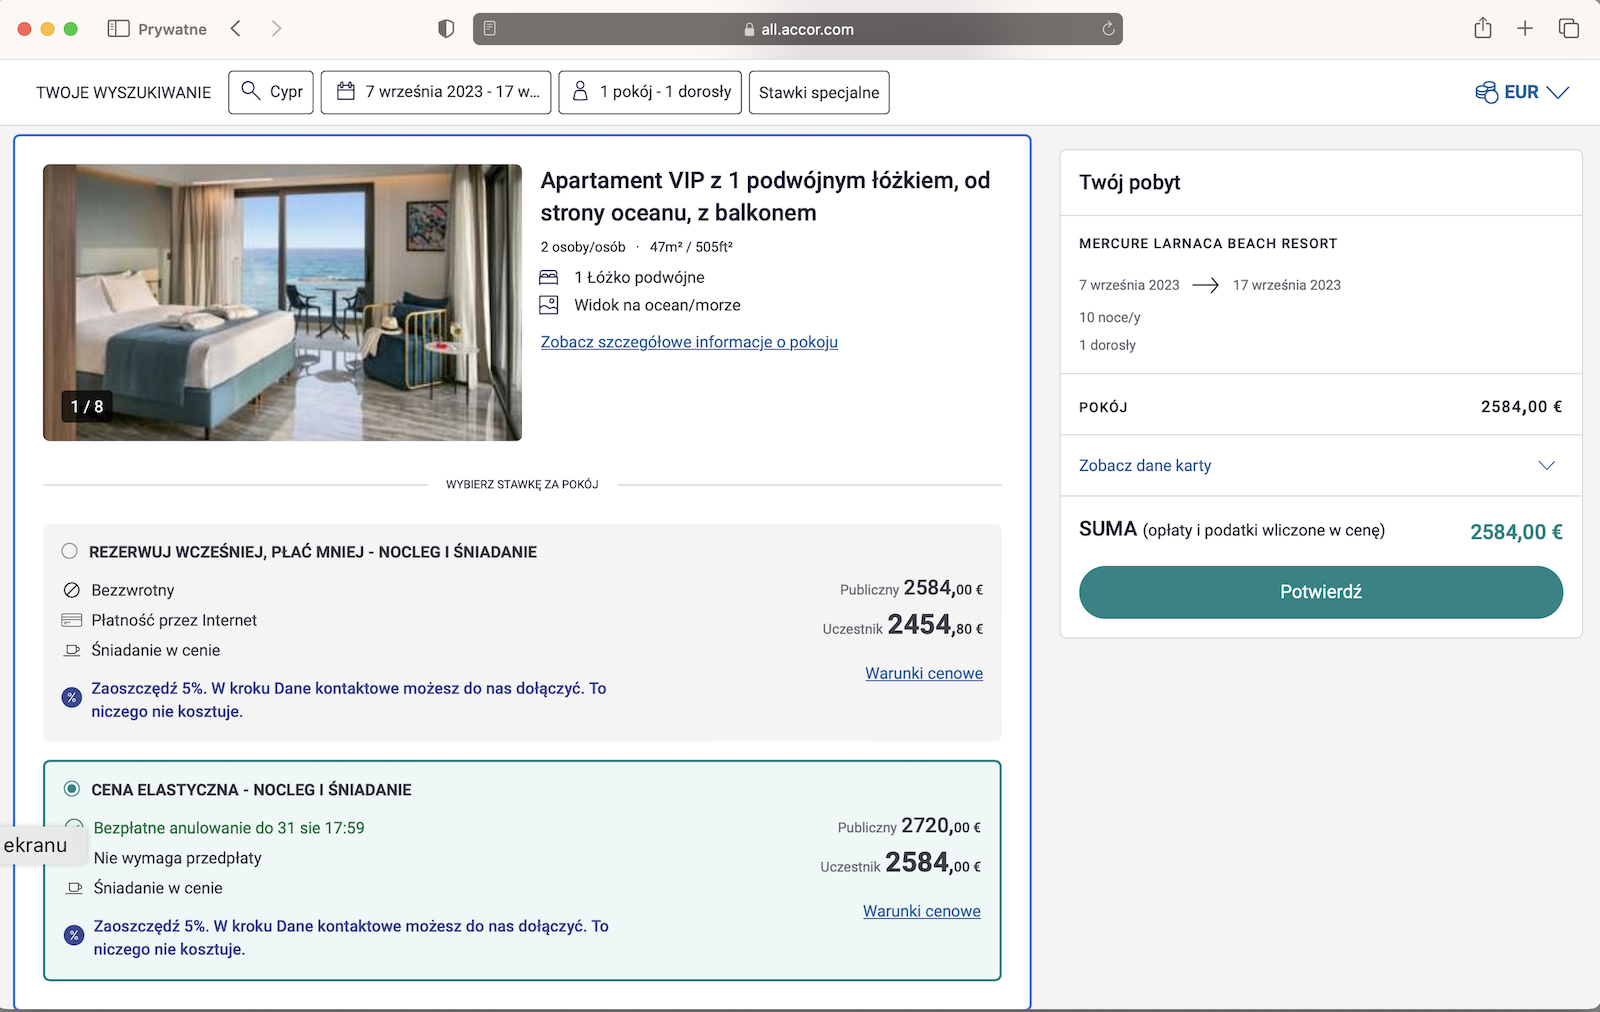The image size is (1600, 1012).
Task: Click public price 2720,00 €
Action: tap(941, 826)
